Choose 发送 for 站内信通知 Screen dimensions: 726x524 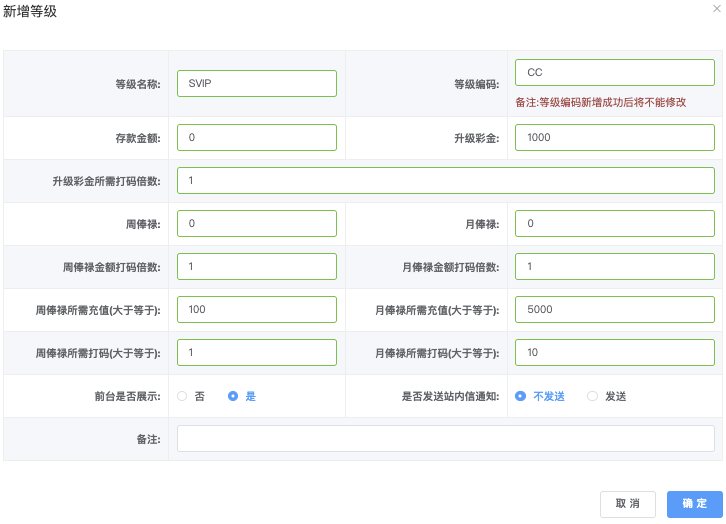[593, 396]
